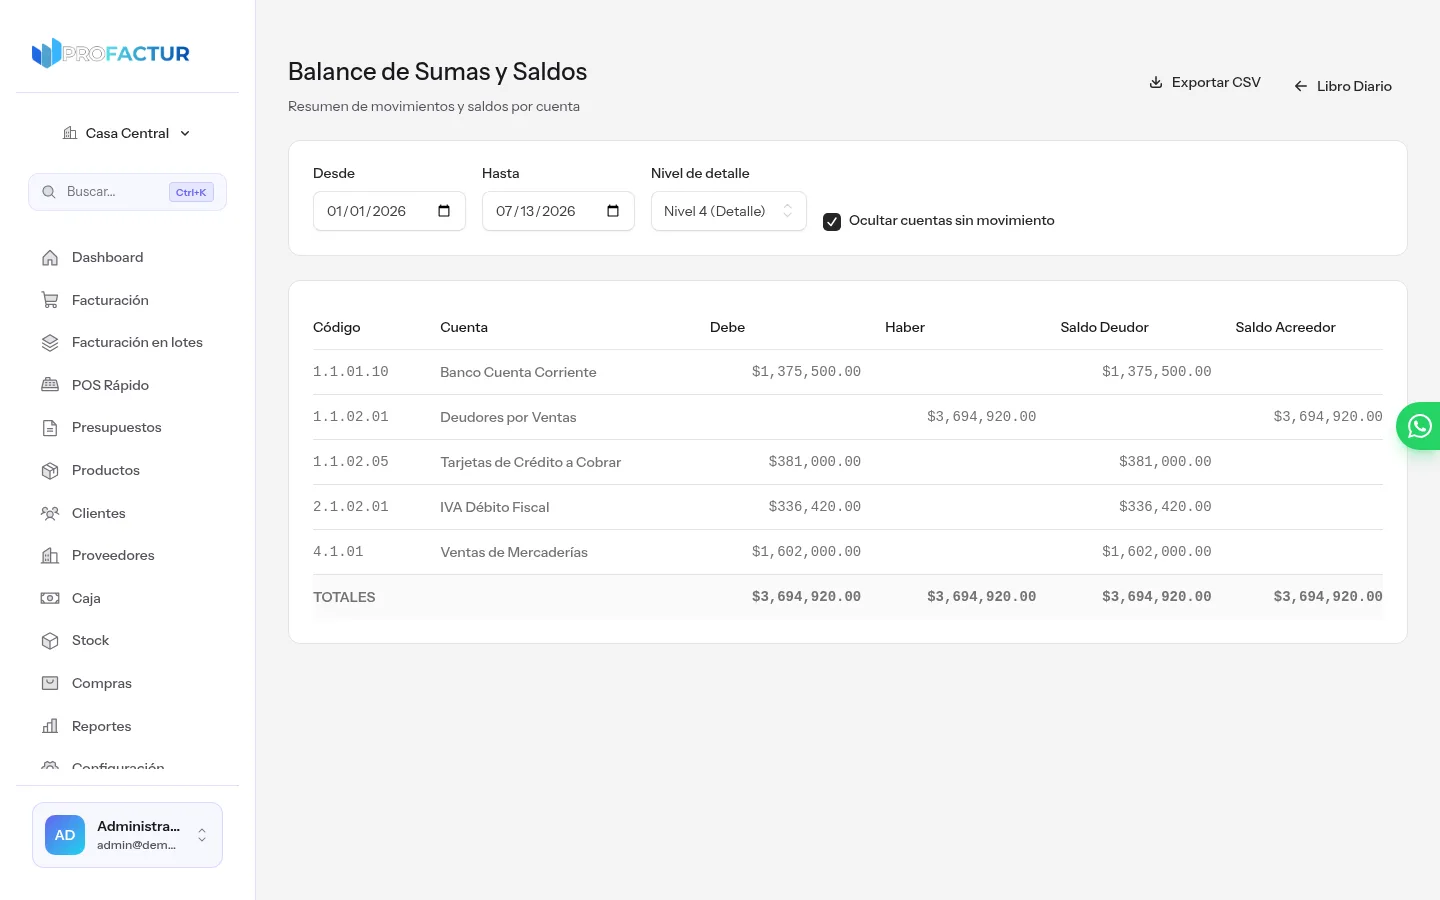Expand the Casa Central branch selector chevron

[x=185, y=133]
